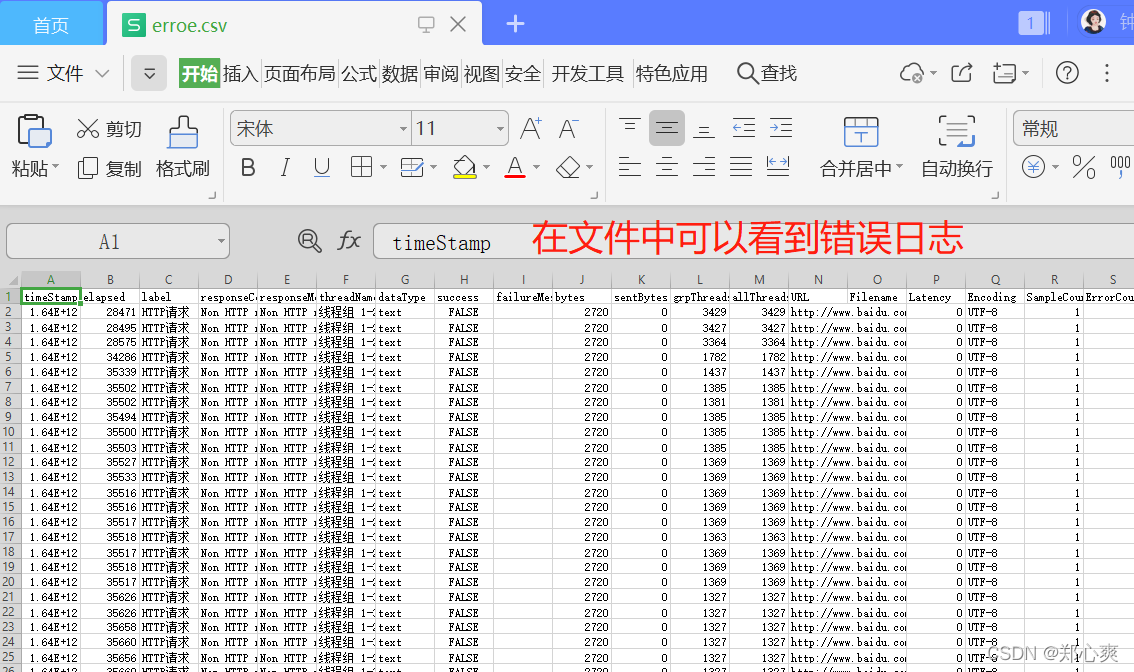
Task: Expand the border style dropdown arrow
Action: point(383,167)
